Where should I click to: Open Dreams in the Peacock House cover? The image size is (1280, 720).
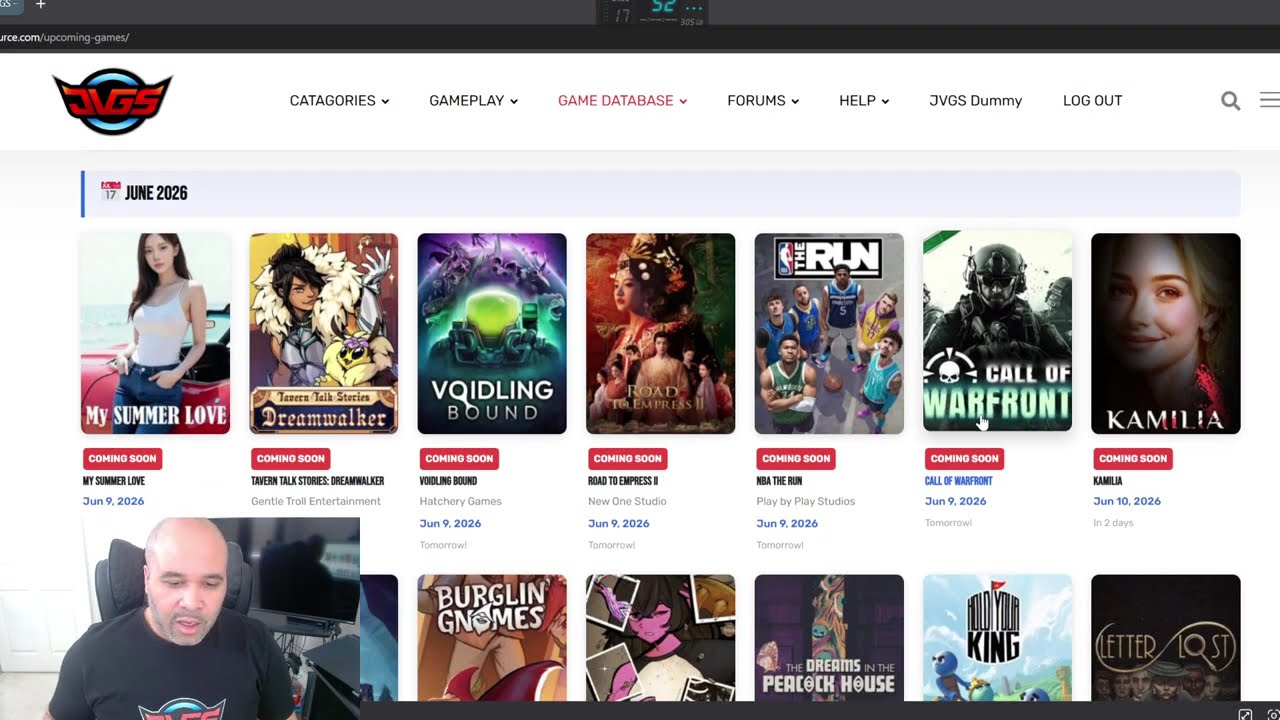point(829,638)
